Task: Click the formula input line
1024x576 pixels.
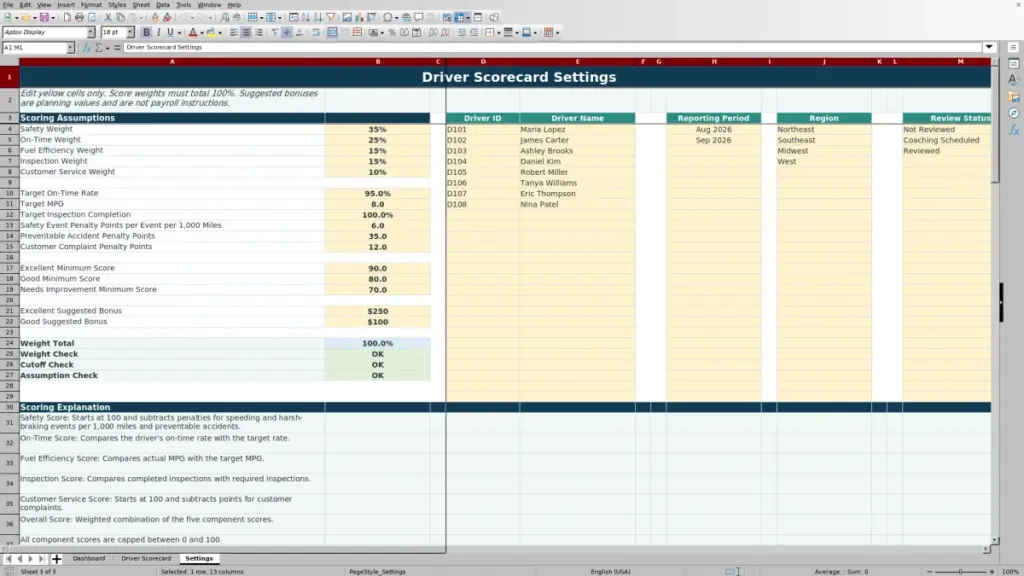Action: tap(552, 47)
